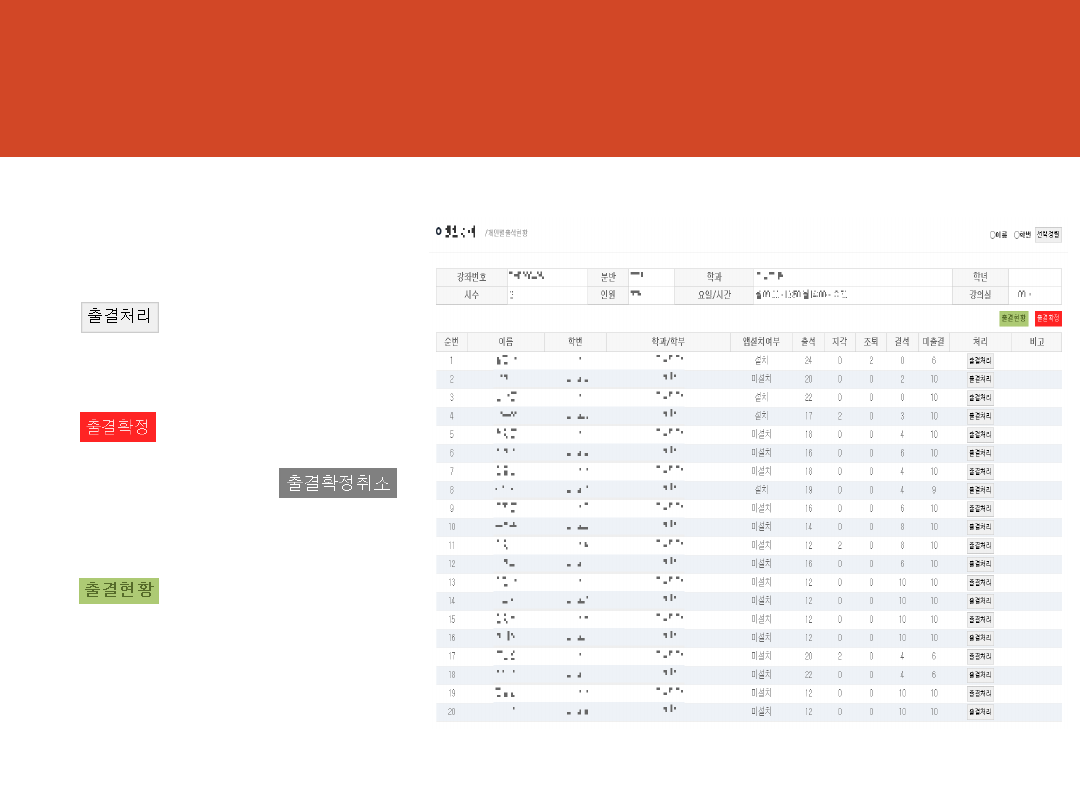Click the 이름 column header in table
Viewport: 1080px width, 810px height.
506,342
